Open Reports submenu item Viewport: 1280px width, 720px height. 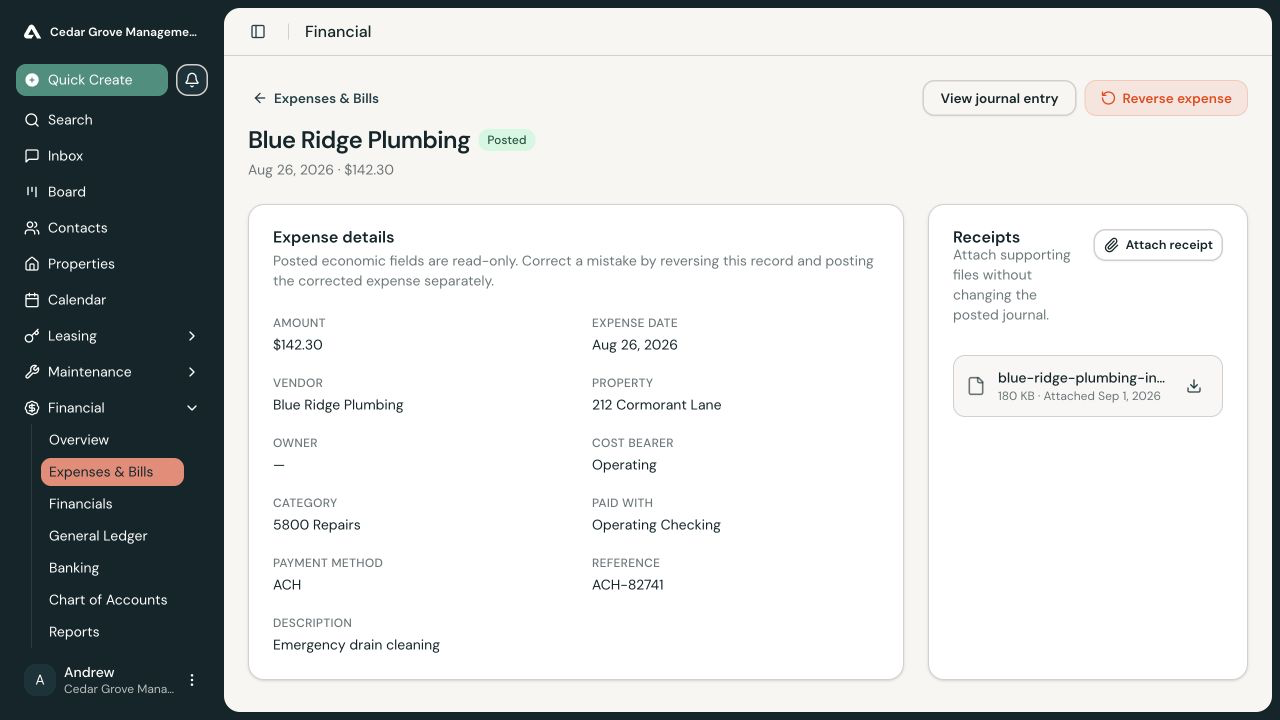(x=74, y=632)
